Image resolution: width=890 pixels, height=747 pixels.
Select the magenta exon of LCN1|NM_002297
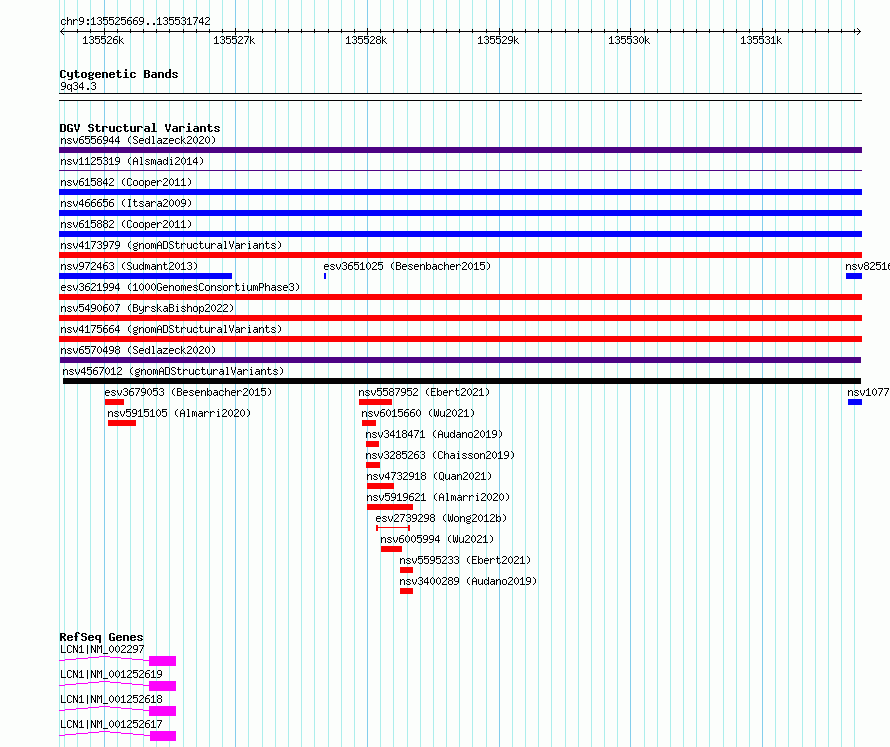pos(162,661)
